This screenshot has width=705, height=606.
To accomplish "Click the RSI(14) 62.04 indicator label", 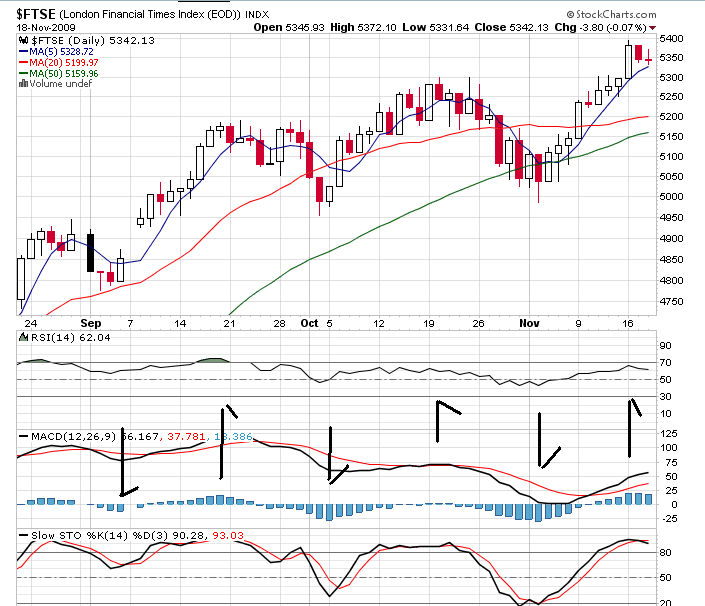I will tap(71, 337).
